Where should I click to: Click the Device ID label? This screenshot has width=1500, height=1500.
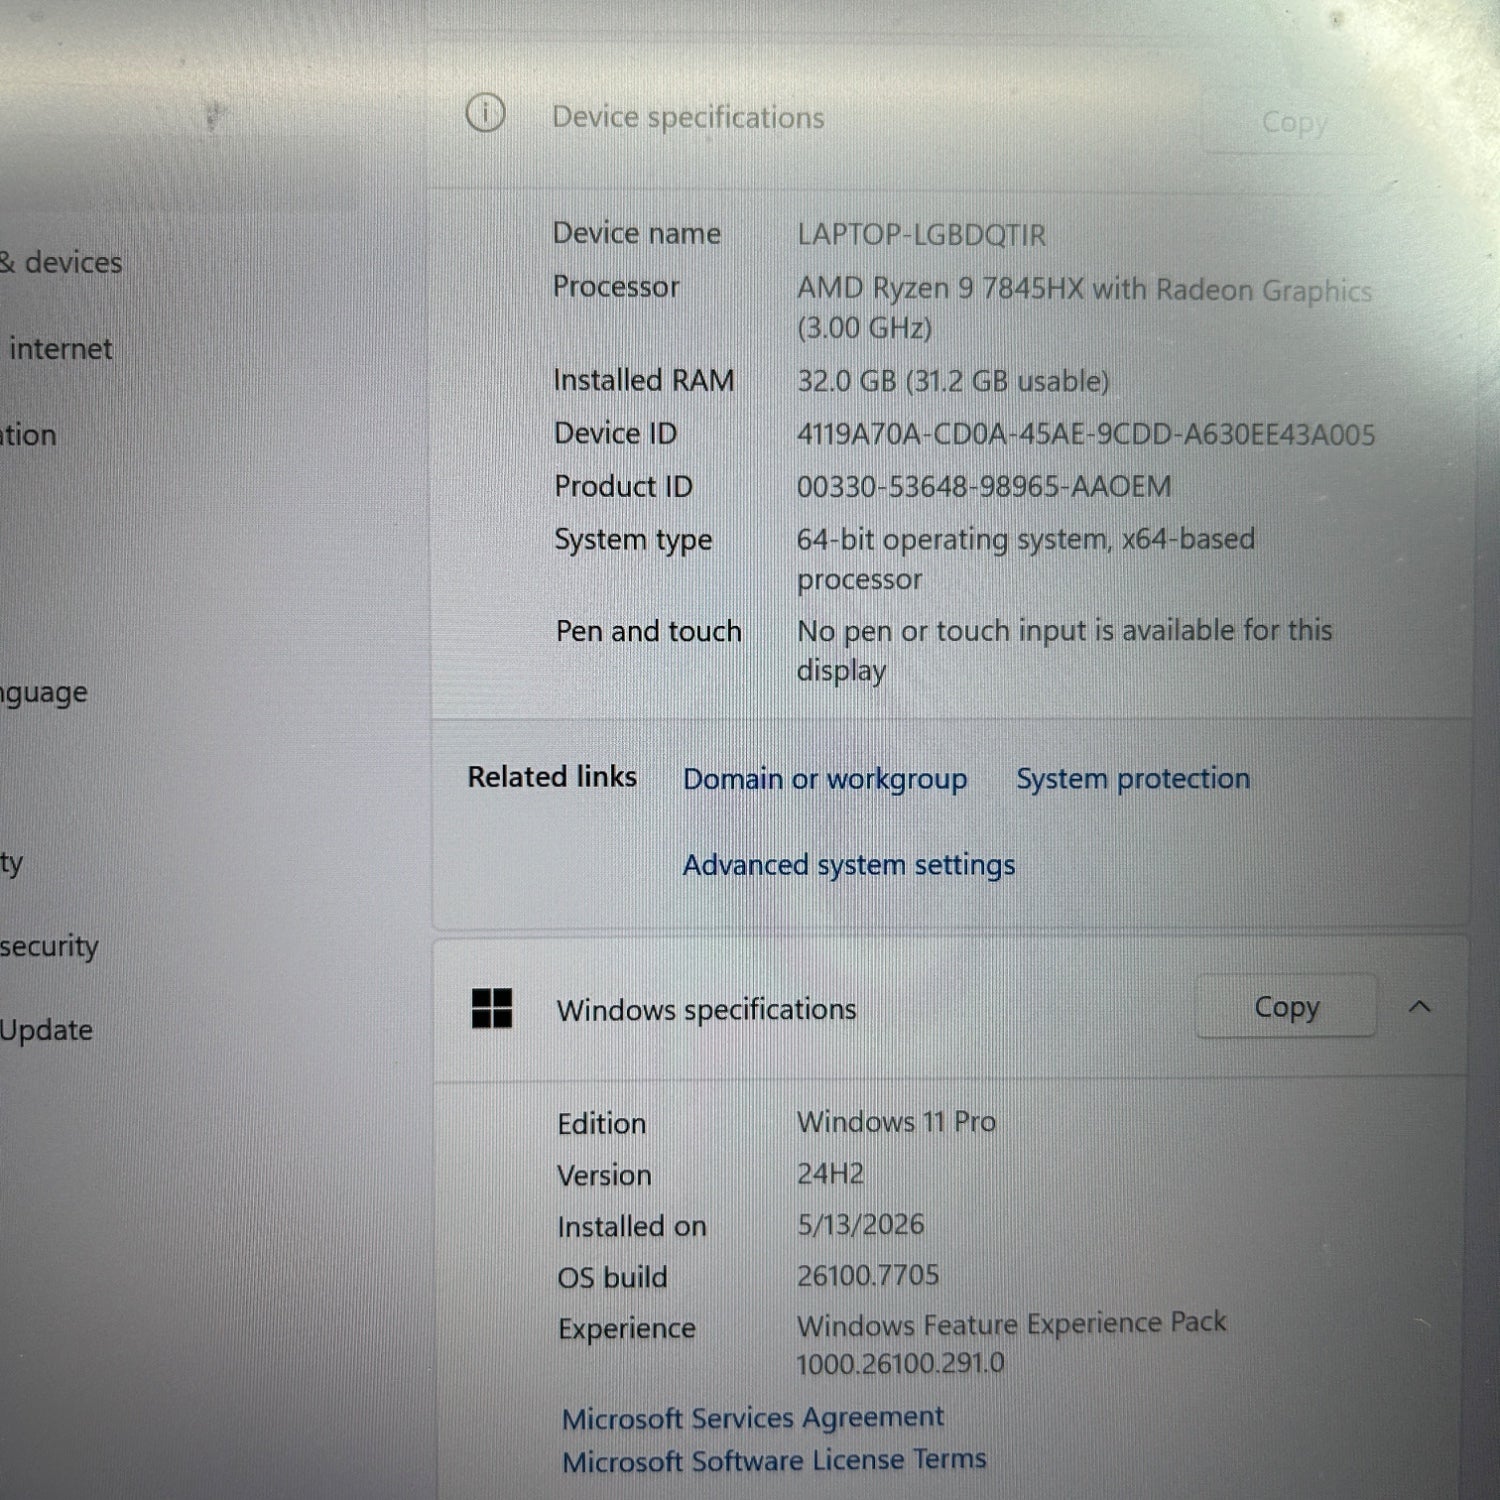click(x=615, y=433)
